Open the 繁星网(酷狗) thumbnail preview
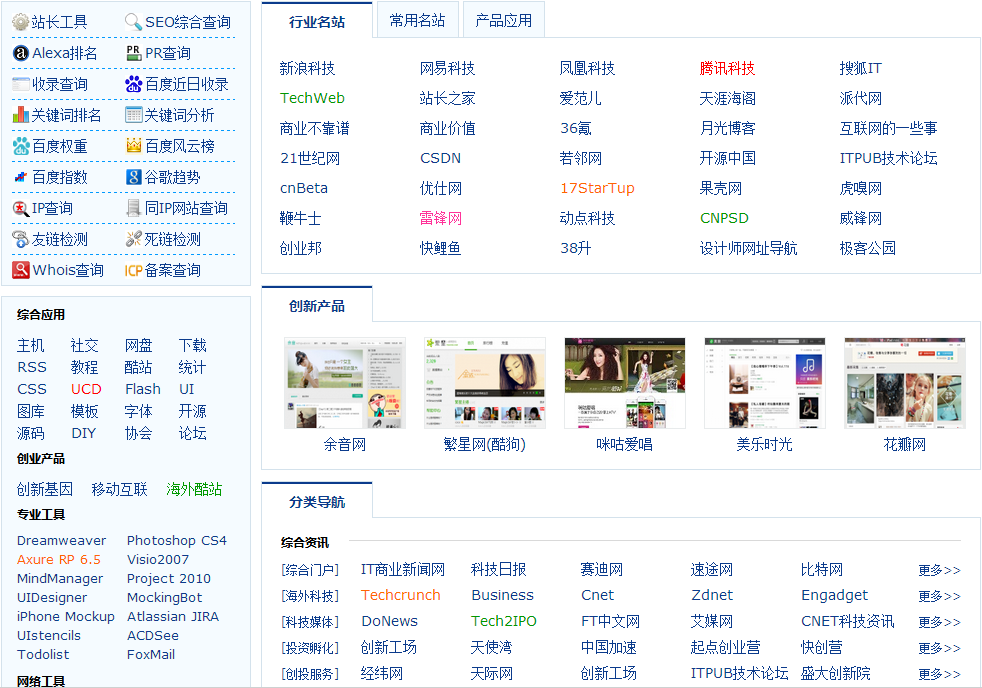 (x=485, y=383)
